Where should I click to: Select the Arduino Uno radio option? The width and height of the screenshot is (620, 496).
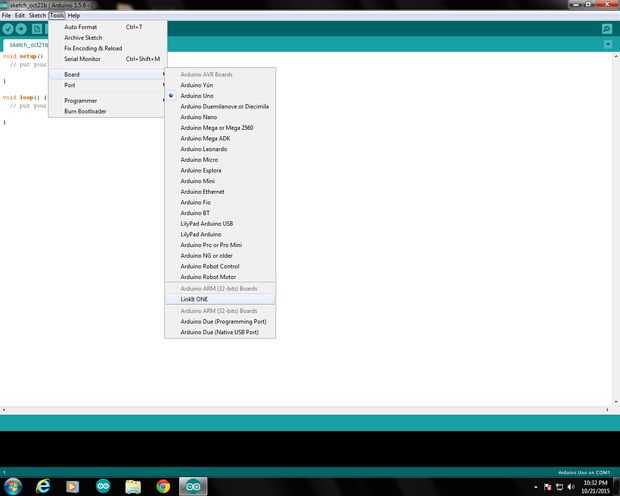pos(220,96)
